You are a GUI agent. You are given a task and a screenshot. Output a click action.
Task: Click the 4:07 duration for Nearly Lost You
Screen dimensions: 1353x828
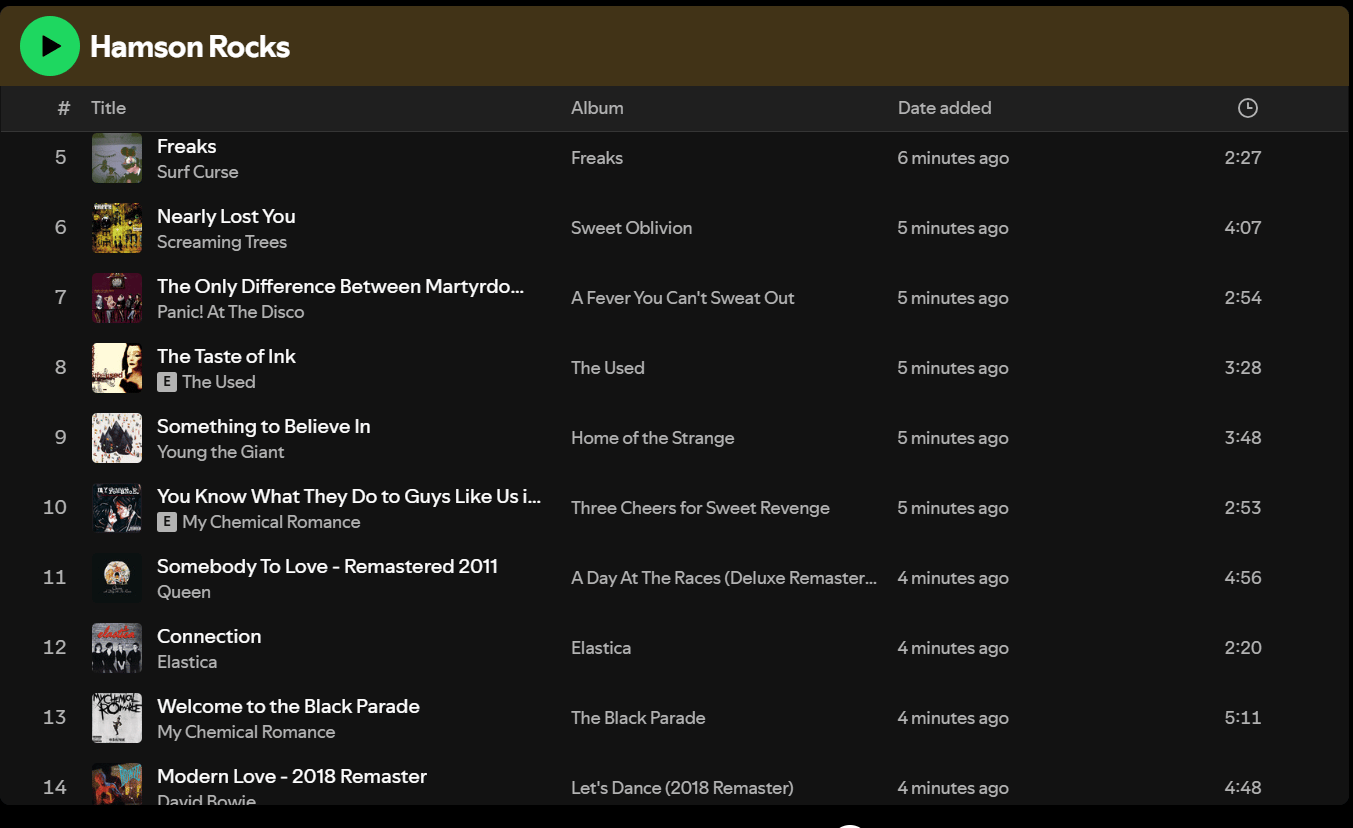pos(1243,228)
